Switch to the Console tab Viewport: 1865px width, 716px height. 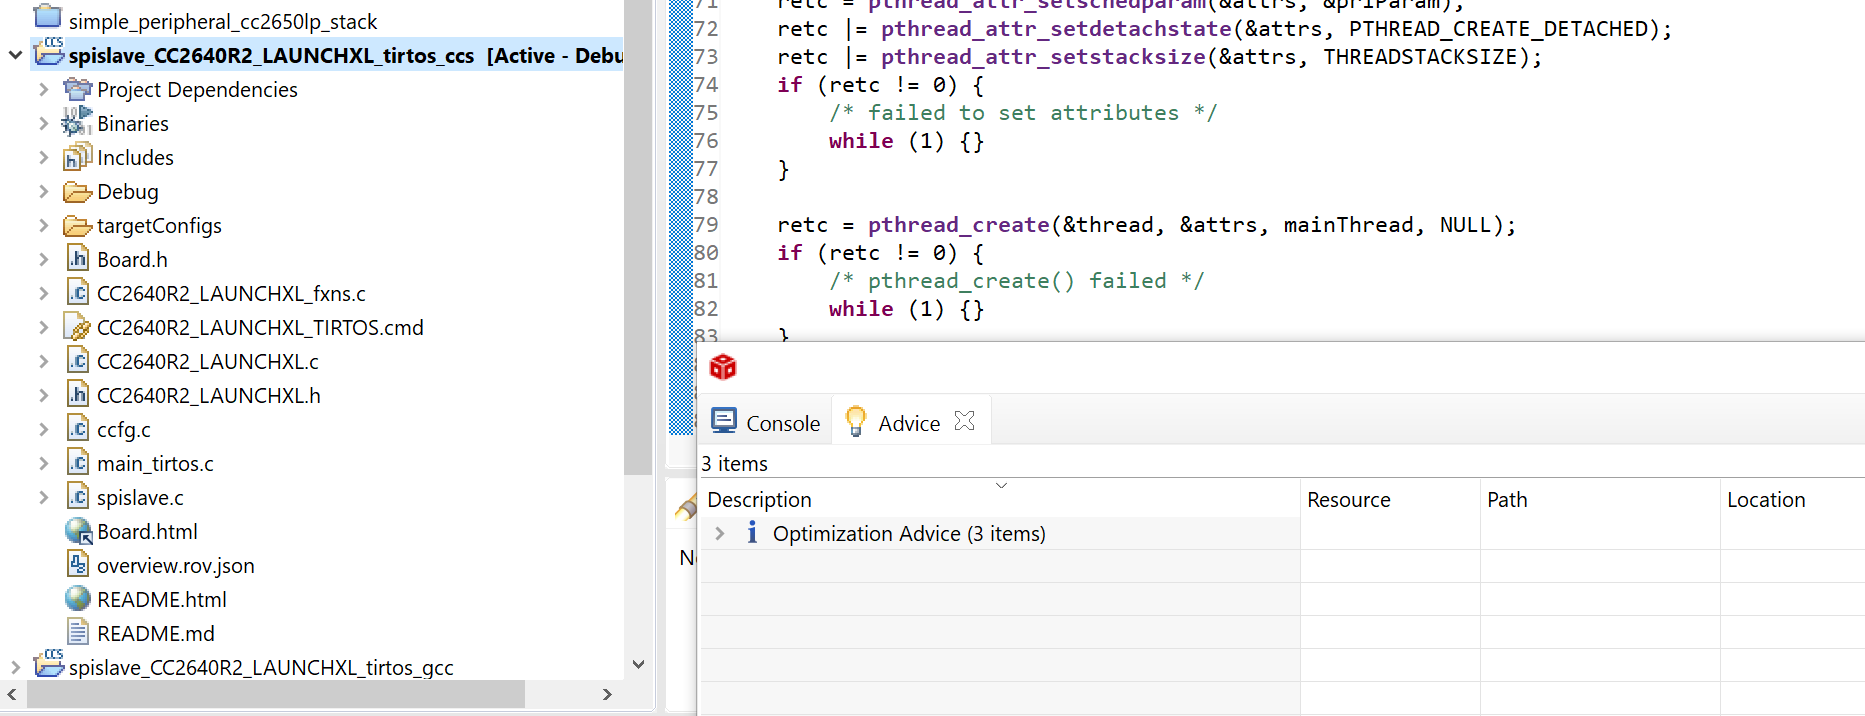[766, 422]
